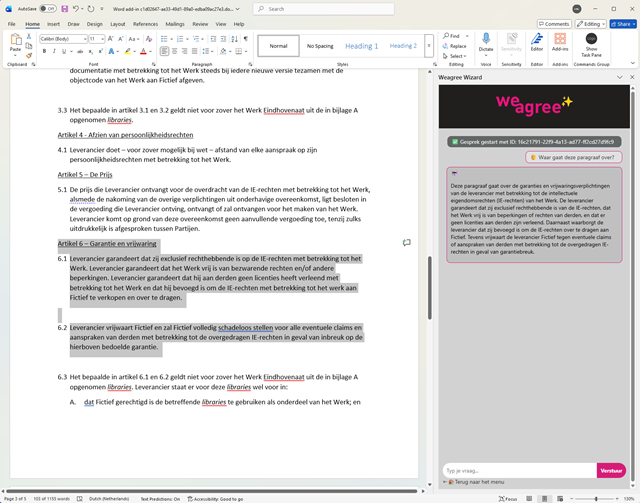The image size is (640, 503).
Task: Click the Share button
Action: click(623, 24)
